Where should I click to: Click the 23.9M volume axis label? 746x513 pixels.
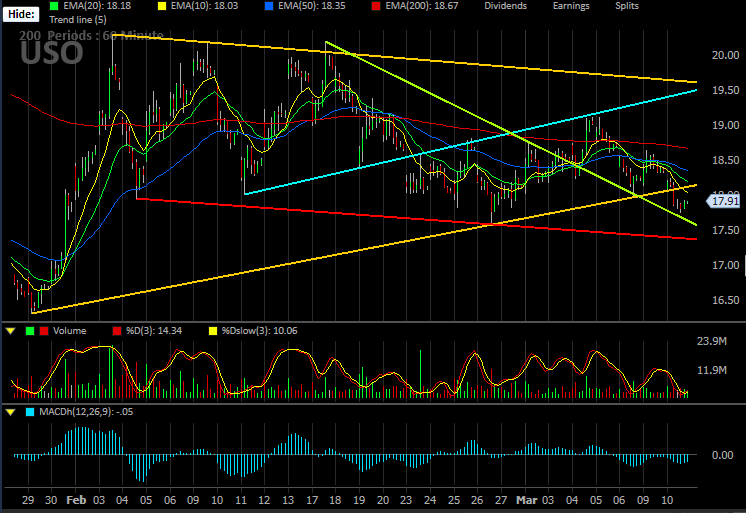coord(712,341)
